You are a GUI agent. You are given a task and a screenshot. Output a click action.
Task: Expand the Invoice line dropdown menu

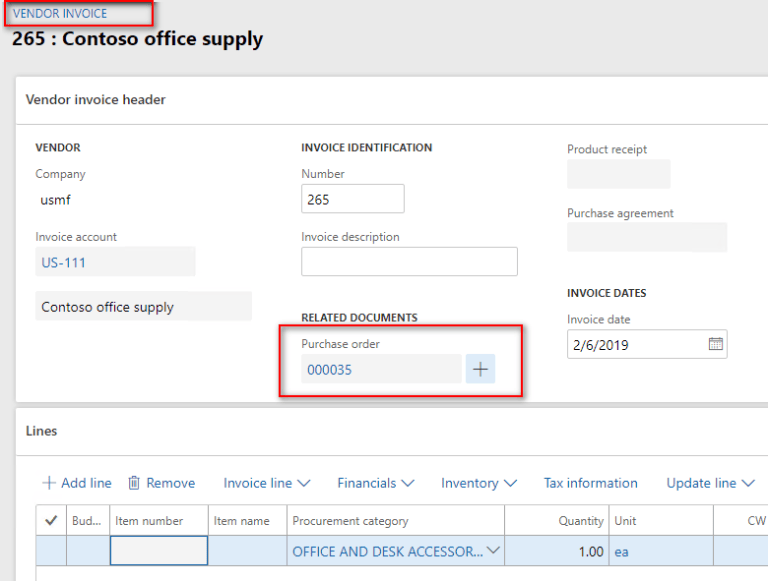click(267, 483)
